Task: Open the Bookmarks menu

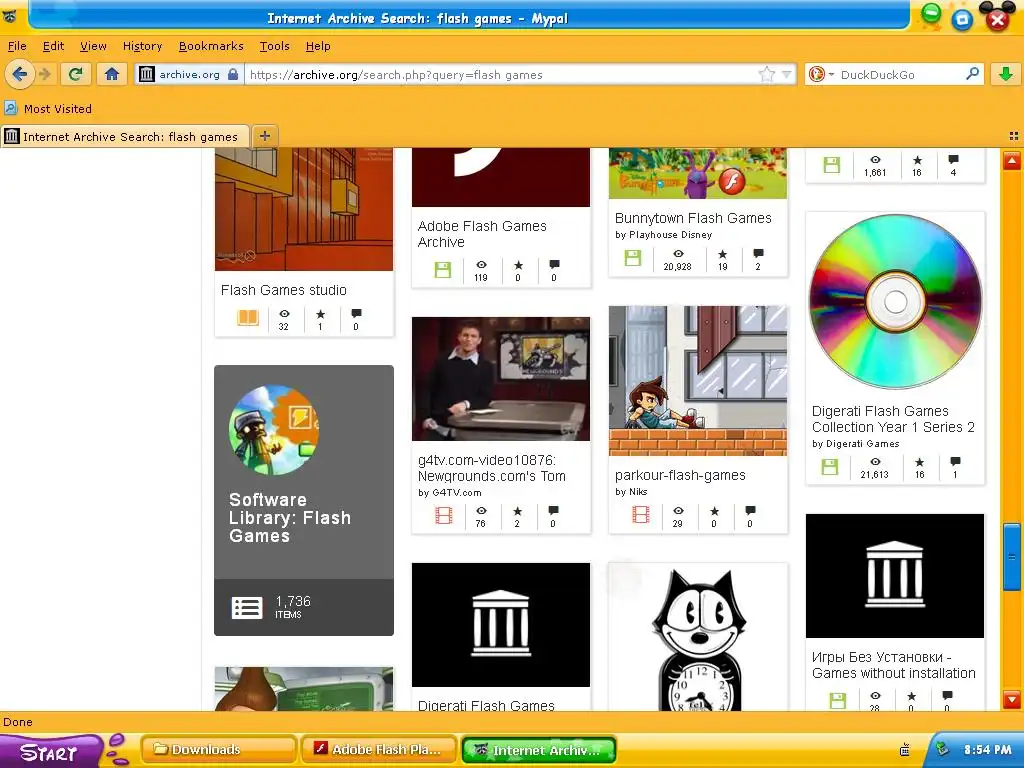Action: click(x=211, y=46)
